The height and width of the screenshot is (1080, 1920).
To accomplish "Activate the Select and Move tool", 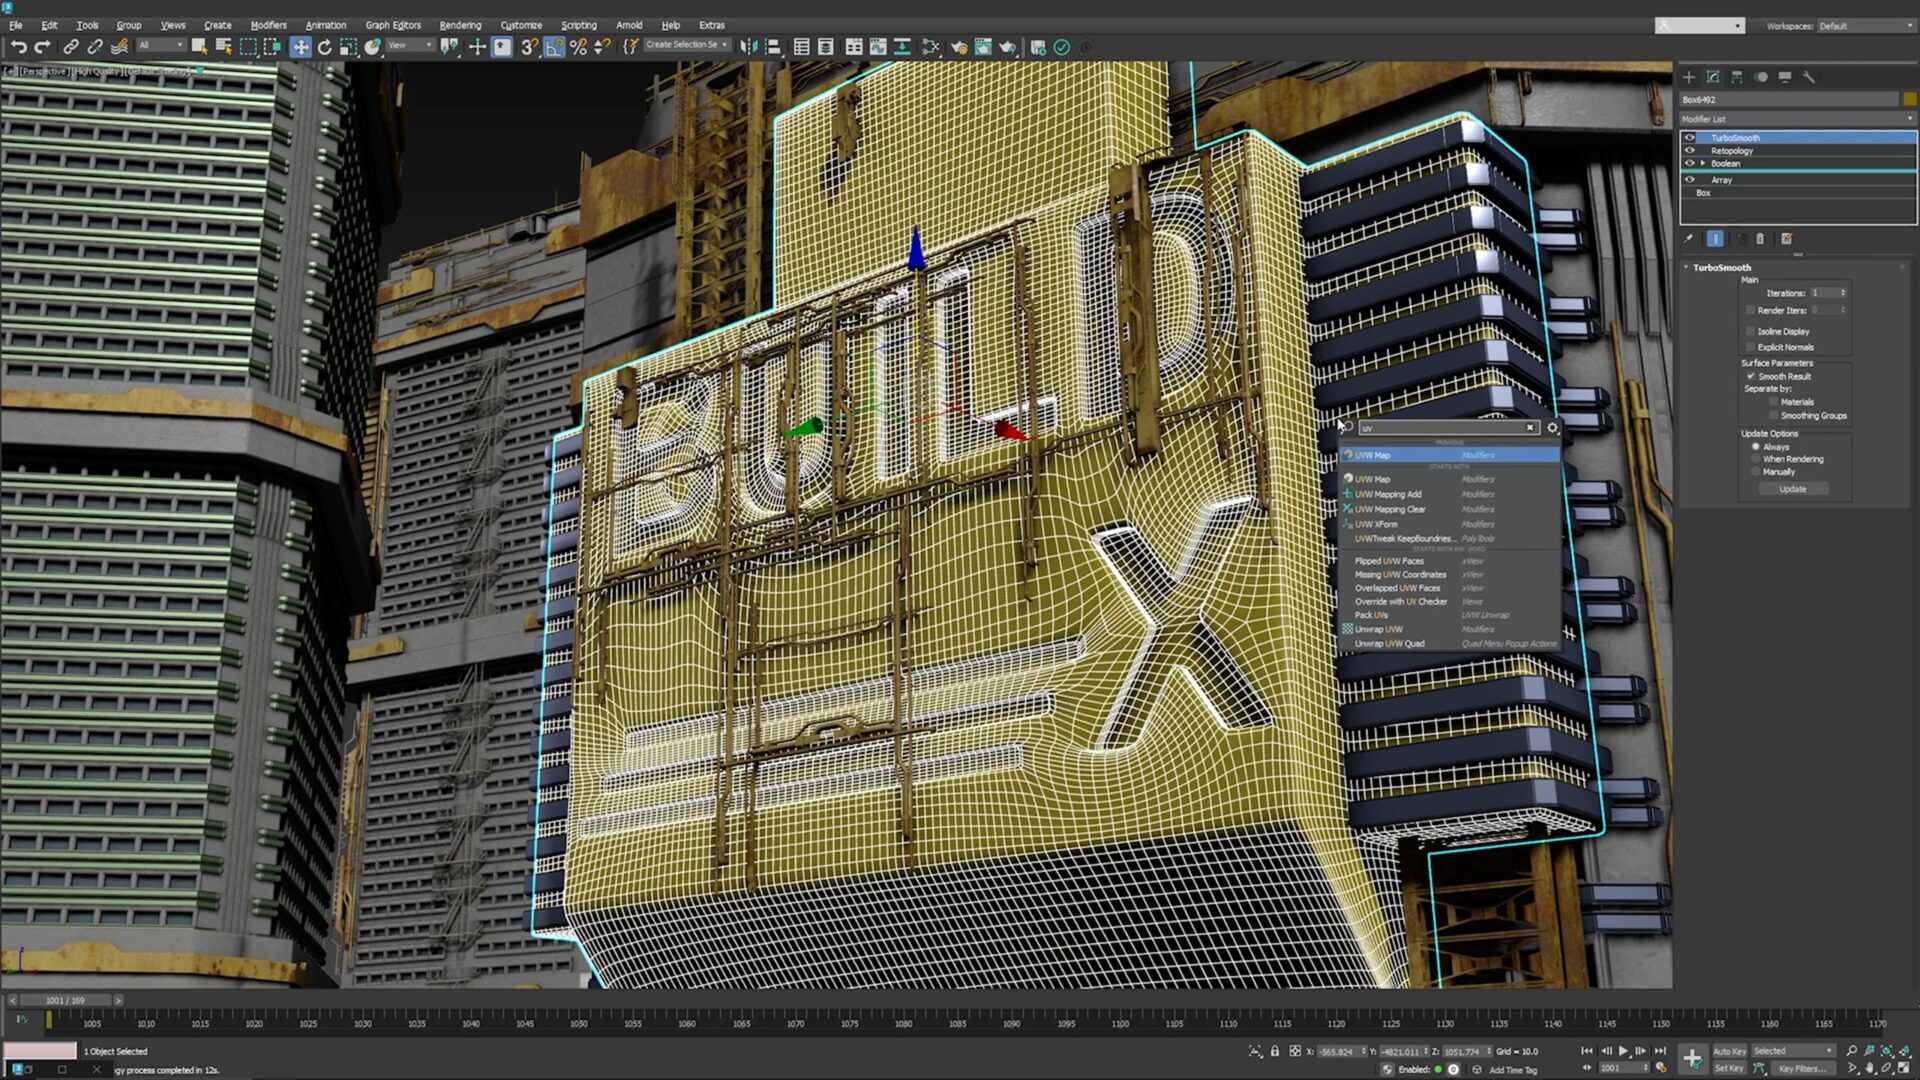I will point(300,47).
